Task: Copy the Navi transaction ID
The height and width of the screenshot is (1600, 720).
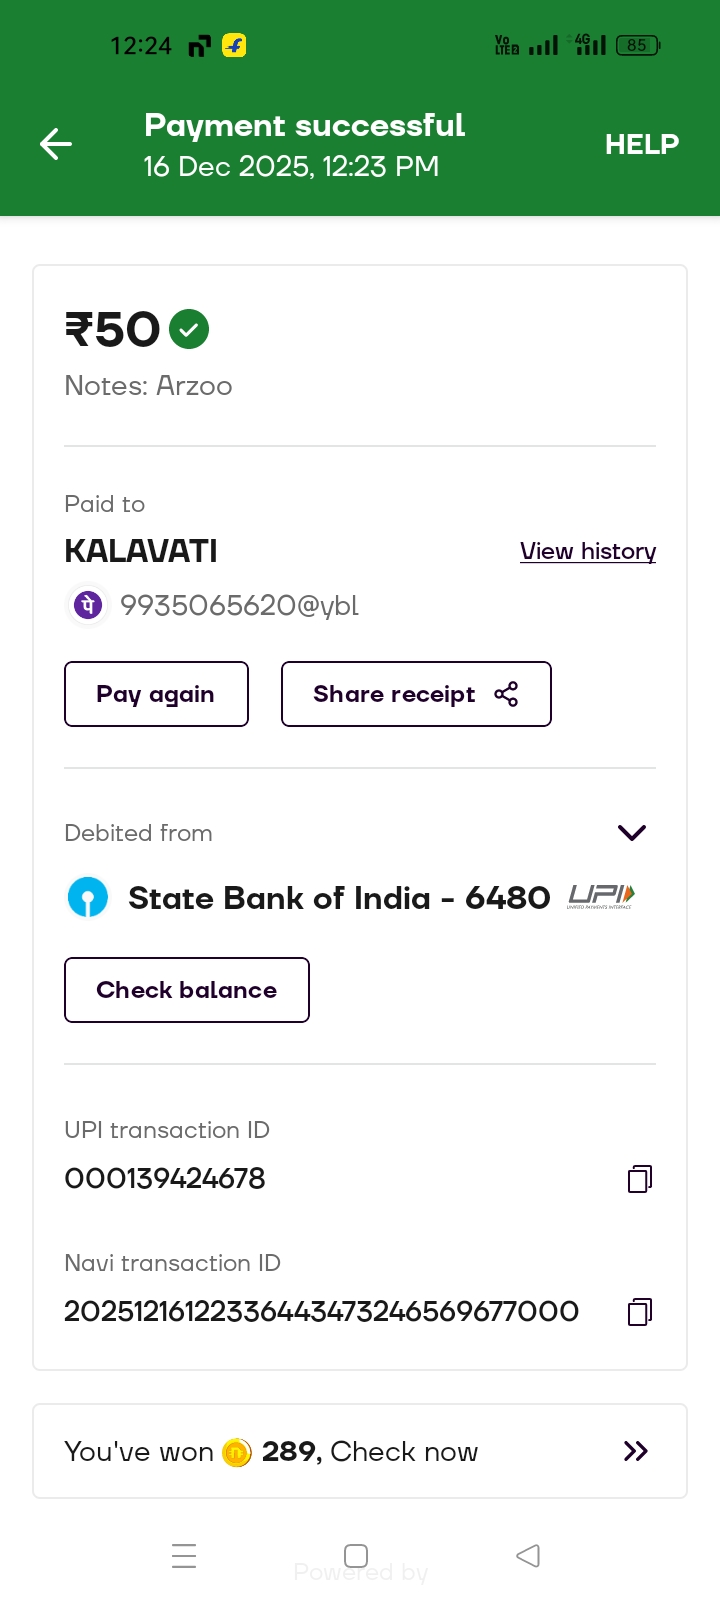Action: pos(640,1312)
